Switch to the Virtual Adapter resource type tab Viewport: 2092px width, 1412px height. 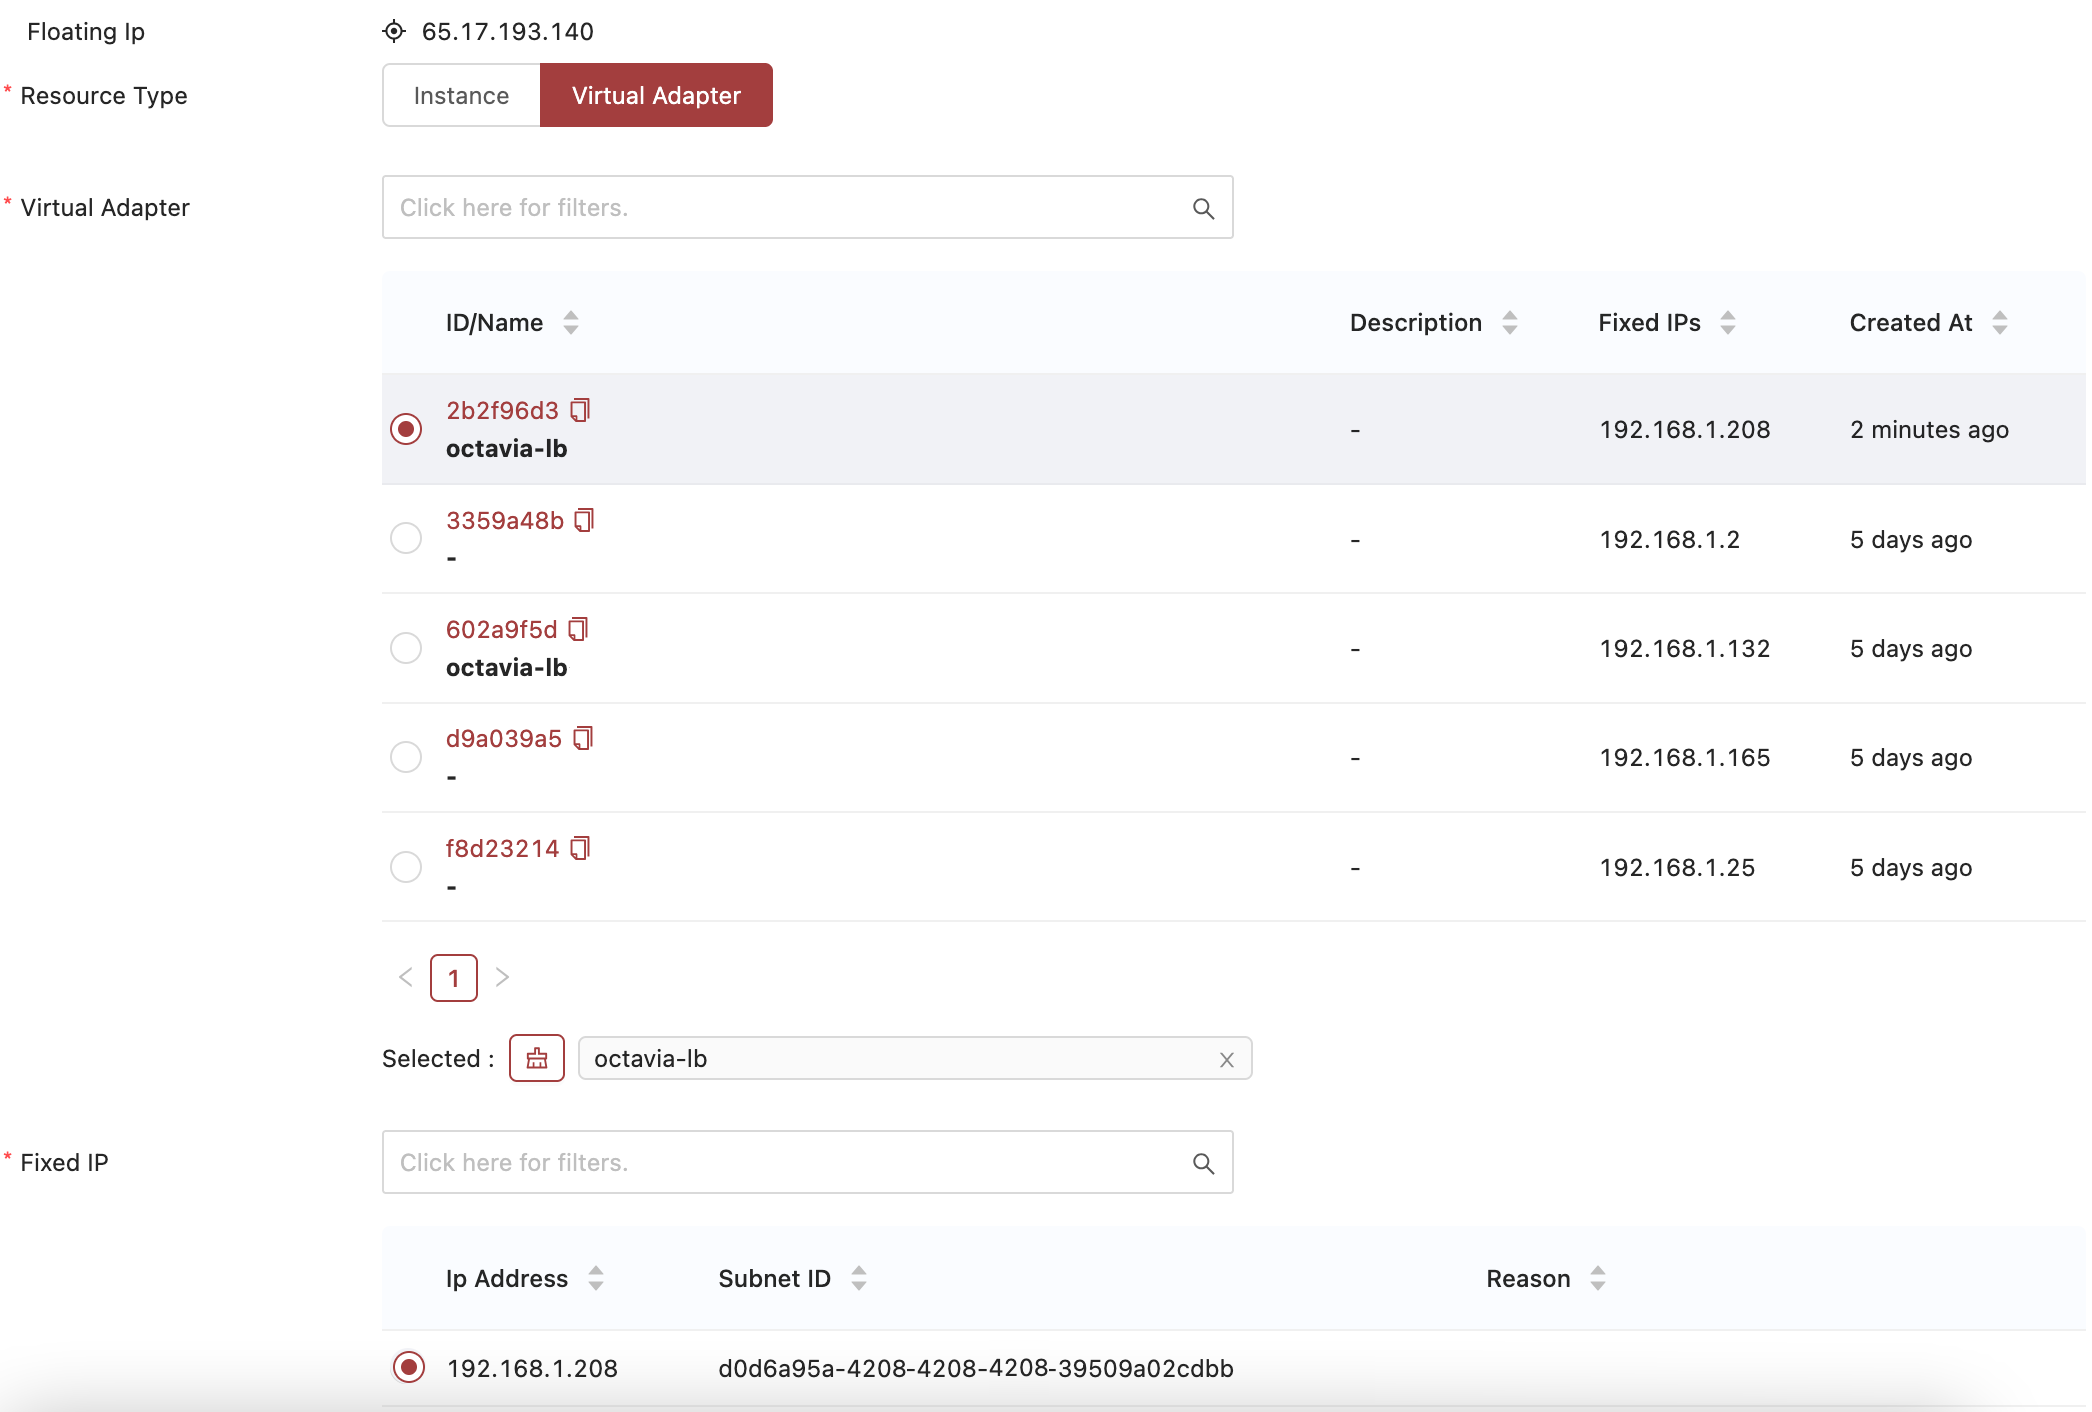coord(655,95)
